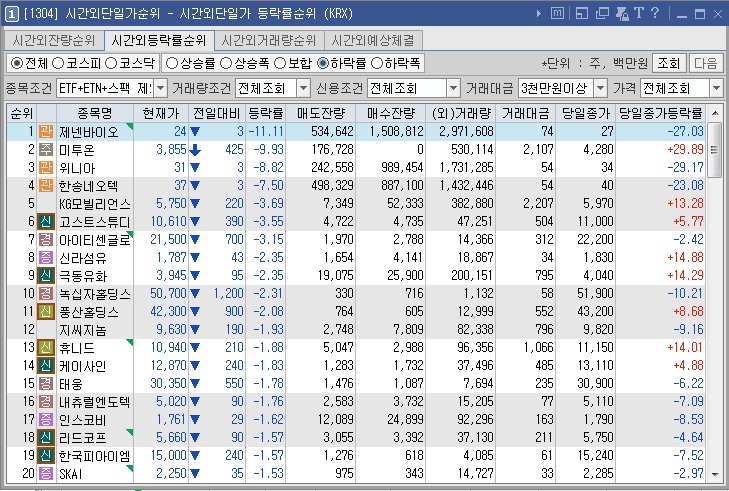This screenshot has width=729, height=491.
Task: Click the pin-lock icon in title bar
Action: tap(622, 13)
